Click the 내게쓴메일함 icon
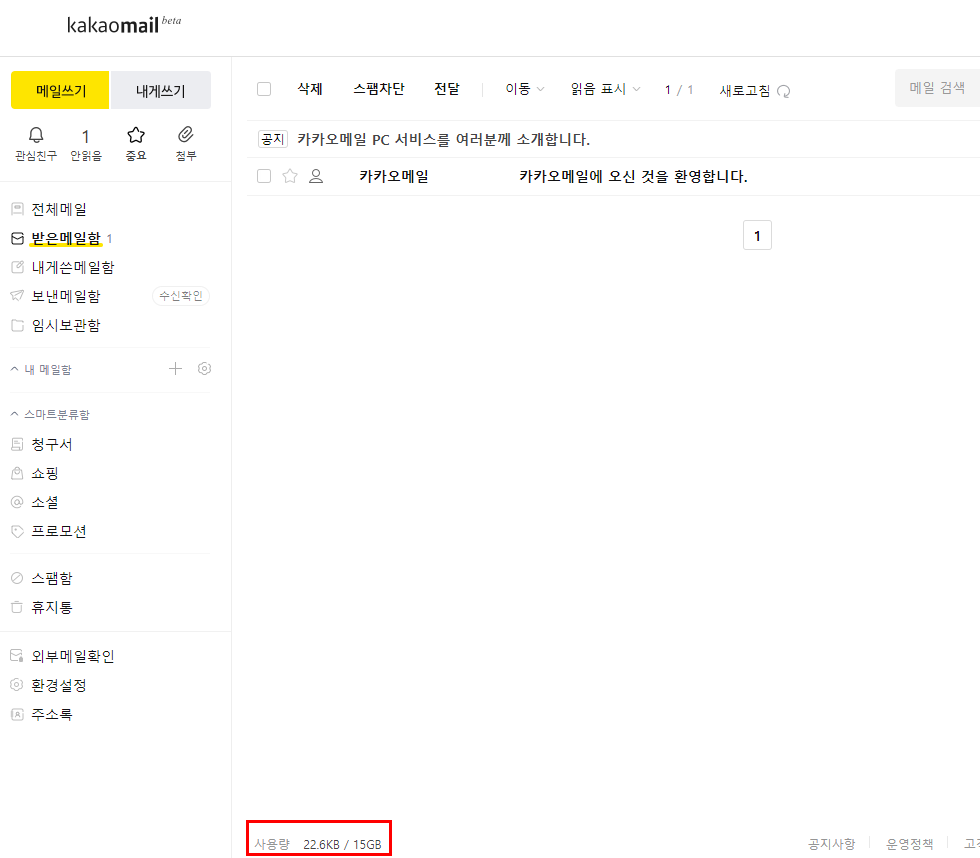 click(18, 267)
